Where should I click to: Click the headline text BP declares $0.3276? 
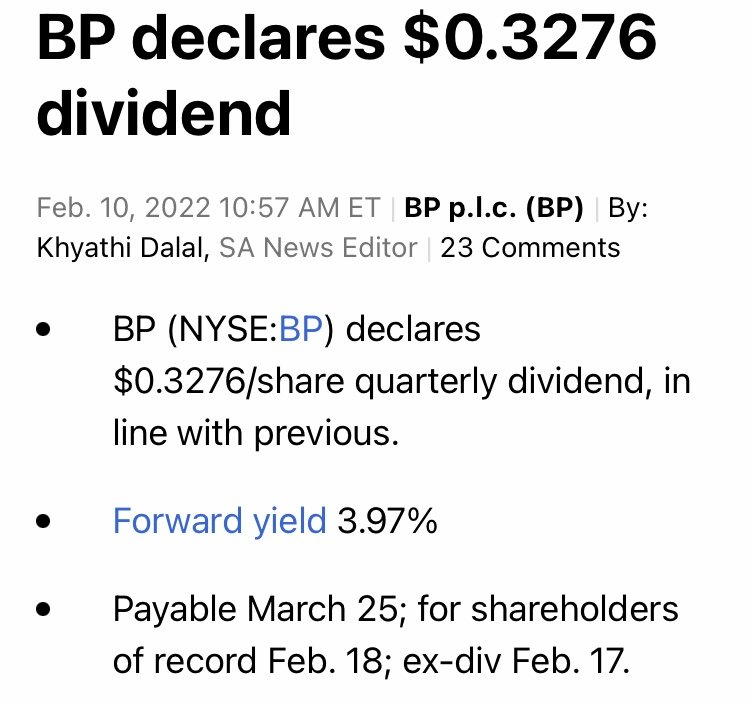[x=347, y=37]
